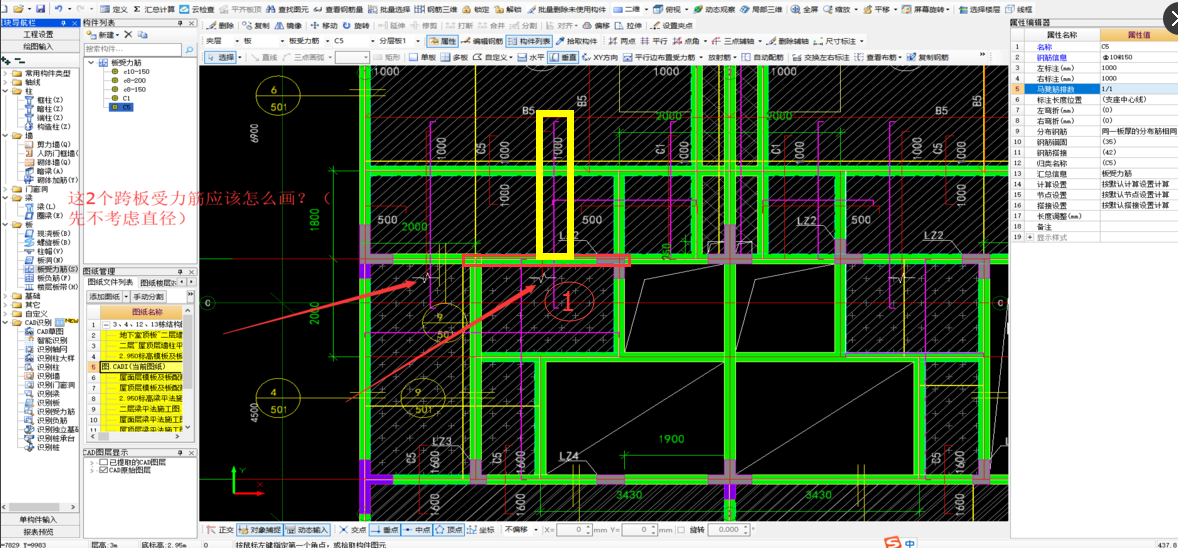This screenshot has width=1178, height=548.
Task: Toggle 水平 horizontal direction
Action: [531, 56]
